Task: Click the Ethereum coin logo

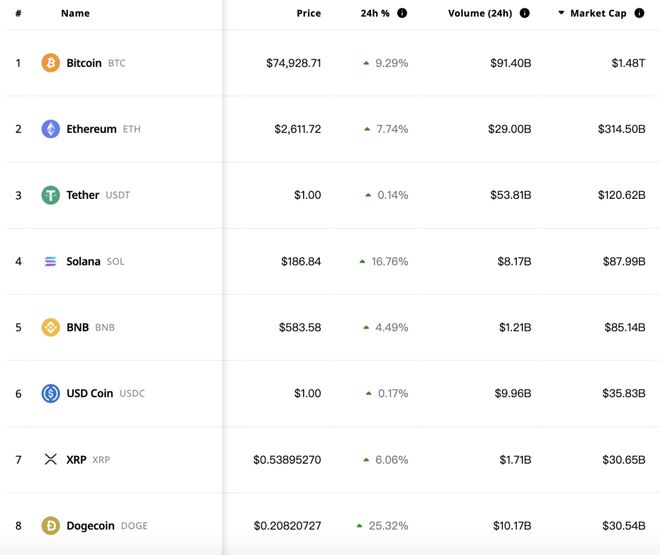Action: [51, 129]
